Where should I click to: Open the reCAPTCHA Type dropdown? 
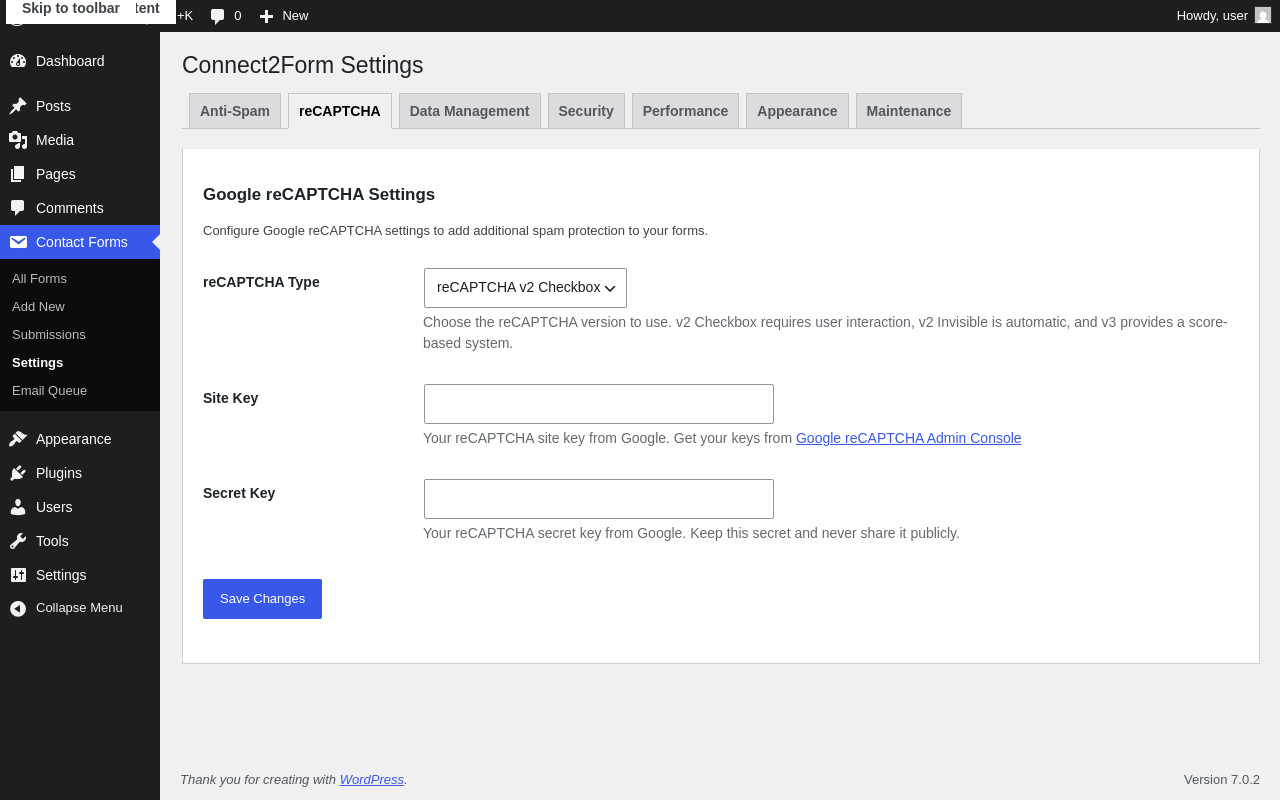[x=525, y=288]
